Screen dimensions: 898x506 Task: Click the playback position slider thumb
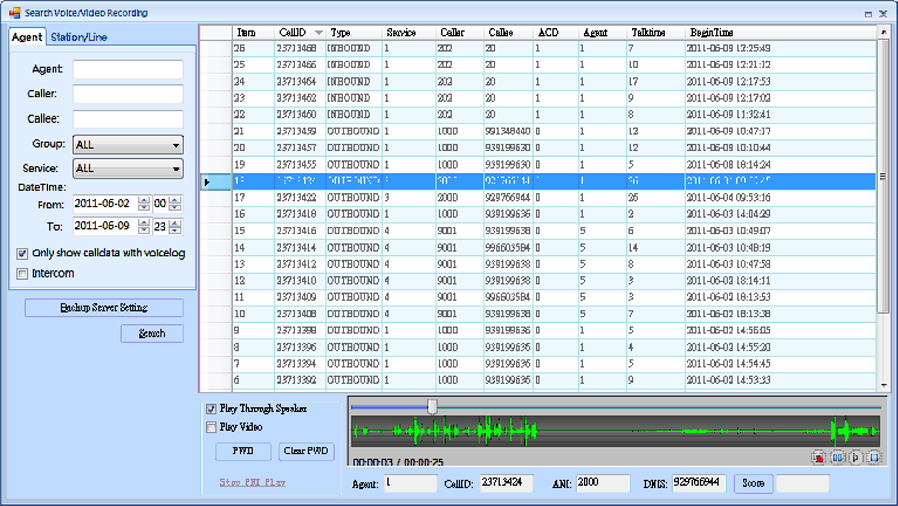pos(432,407)
